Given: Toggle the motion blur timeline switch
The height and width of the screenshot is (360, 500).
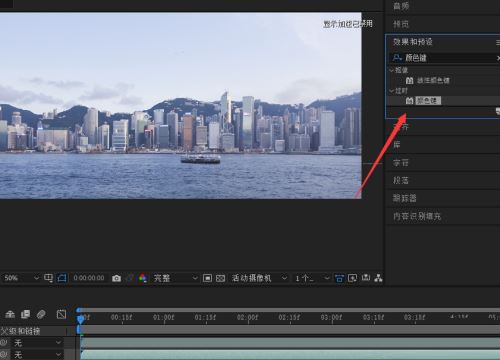Looking at the screenshot, I should point(41,314).
